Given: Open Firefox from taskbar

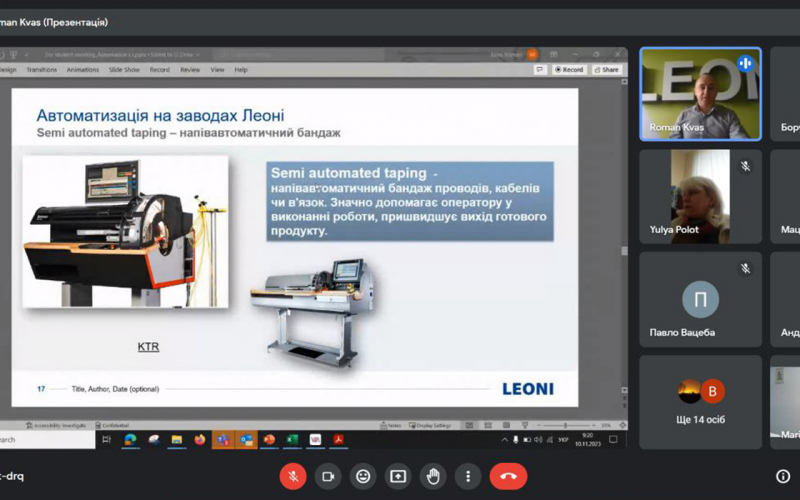Looking at the screenshot, I should [199, 439].
